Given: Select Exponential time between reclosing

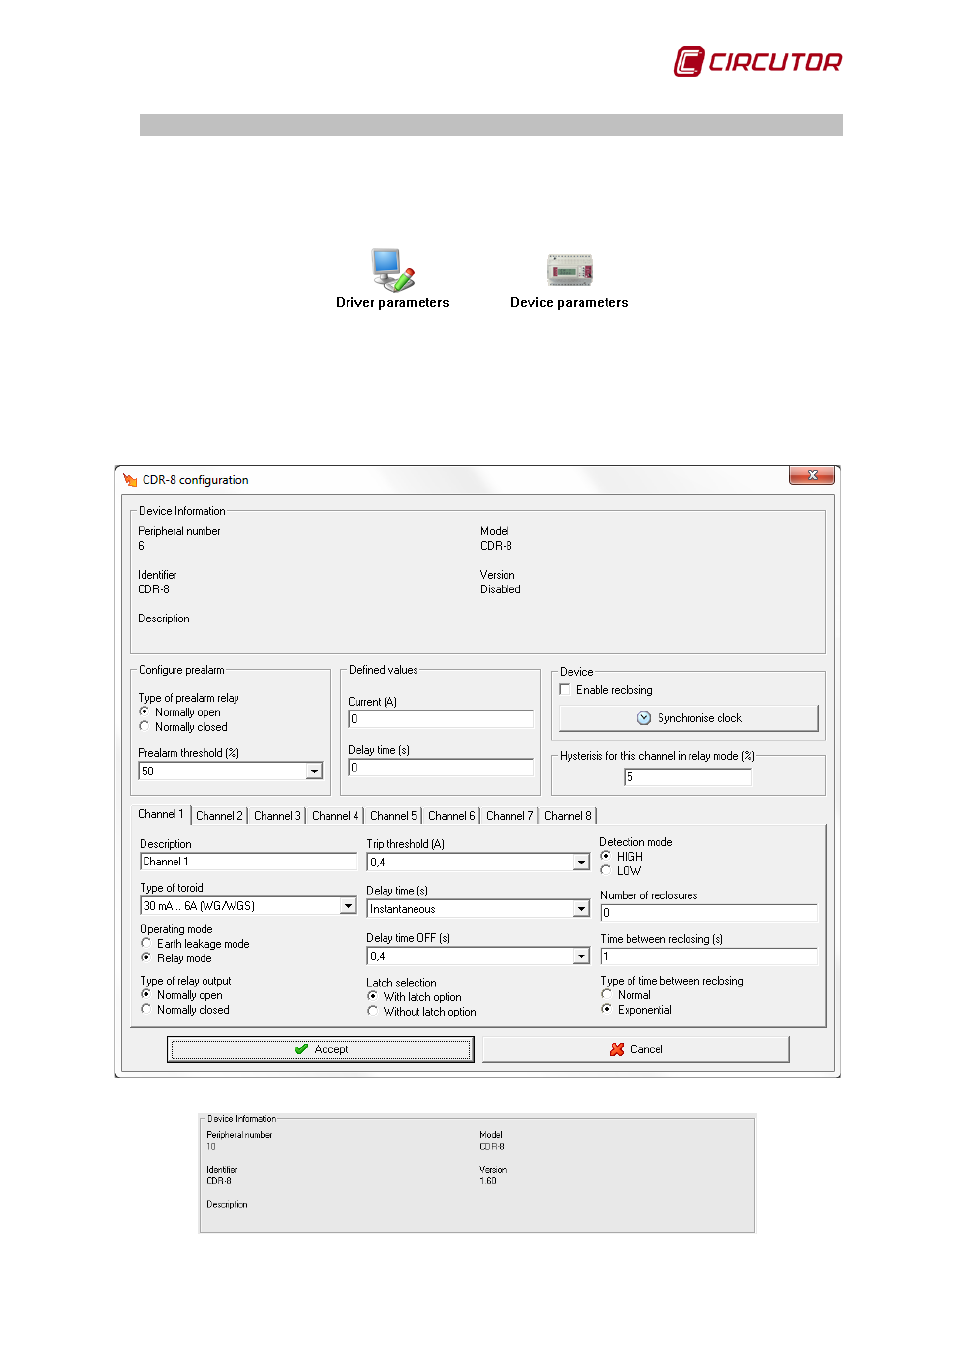Looking at the screenshot, I should 607,1010.
